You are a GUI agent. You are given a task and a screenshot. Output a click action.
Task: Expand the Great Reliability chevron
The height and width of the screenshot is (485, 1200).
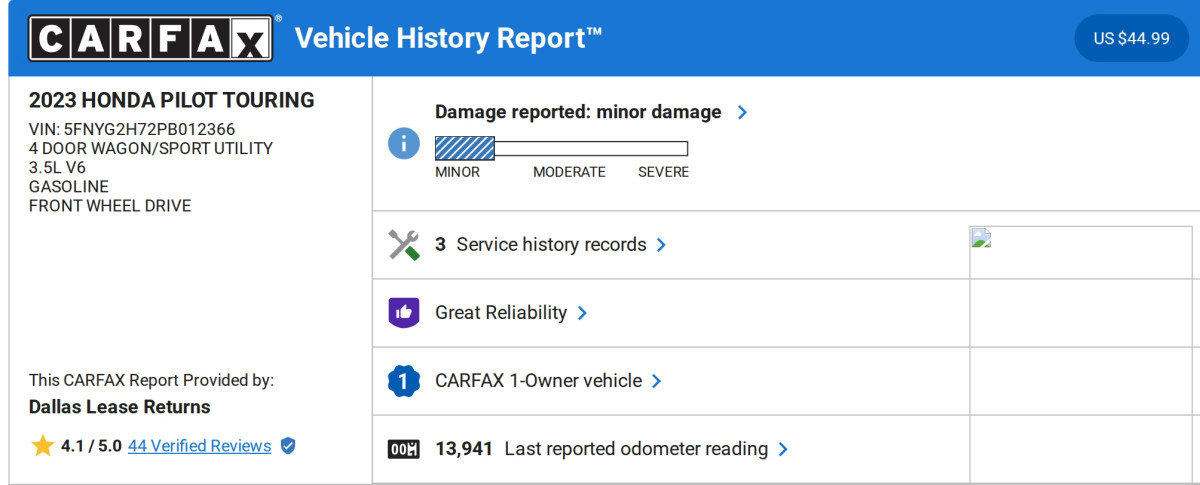point(582,313)
